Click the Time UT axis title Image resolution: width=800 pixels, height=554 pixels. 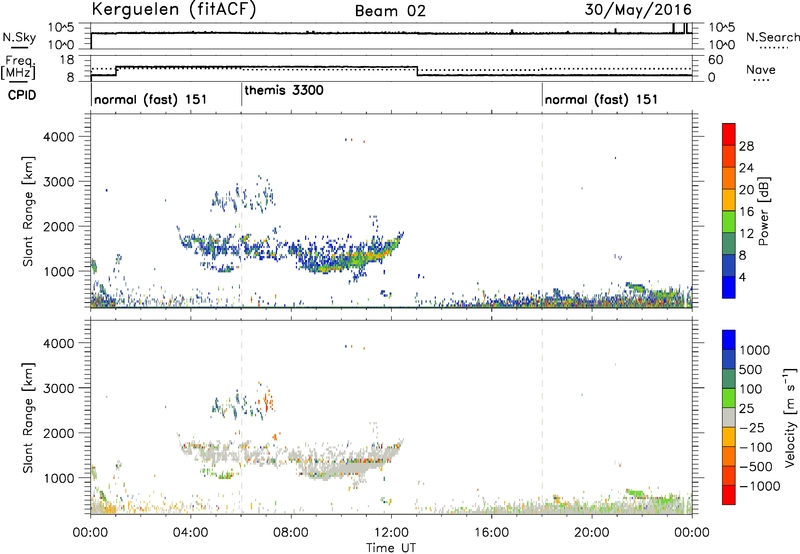[391, 548]
